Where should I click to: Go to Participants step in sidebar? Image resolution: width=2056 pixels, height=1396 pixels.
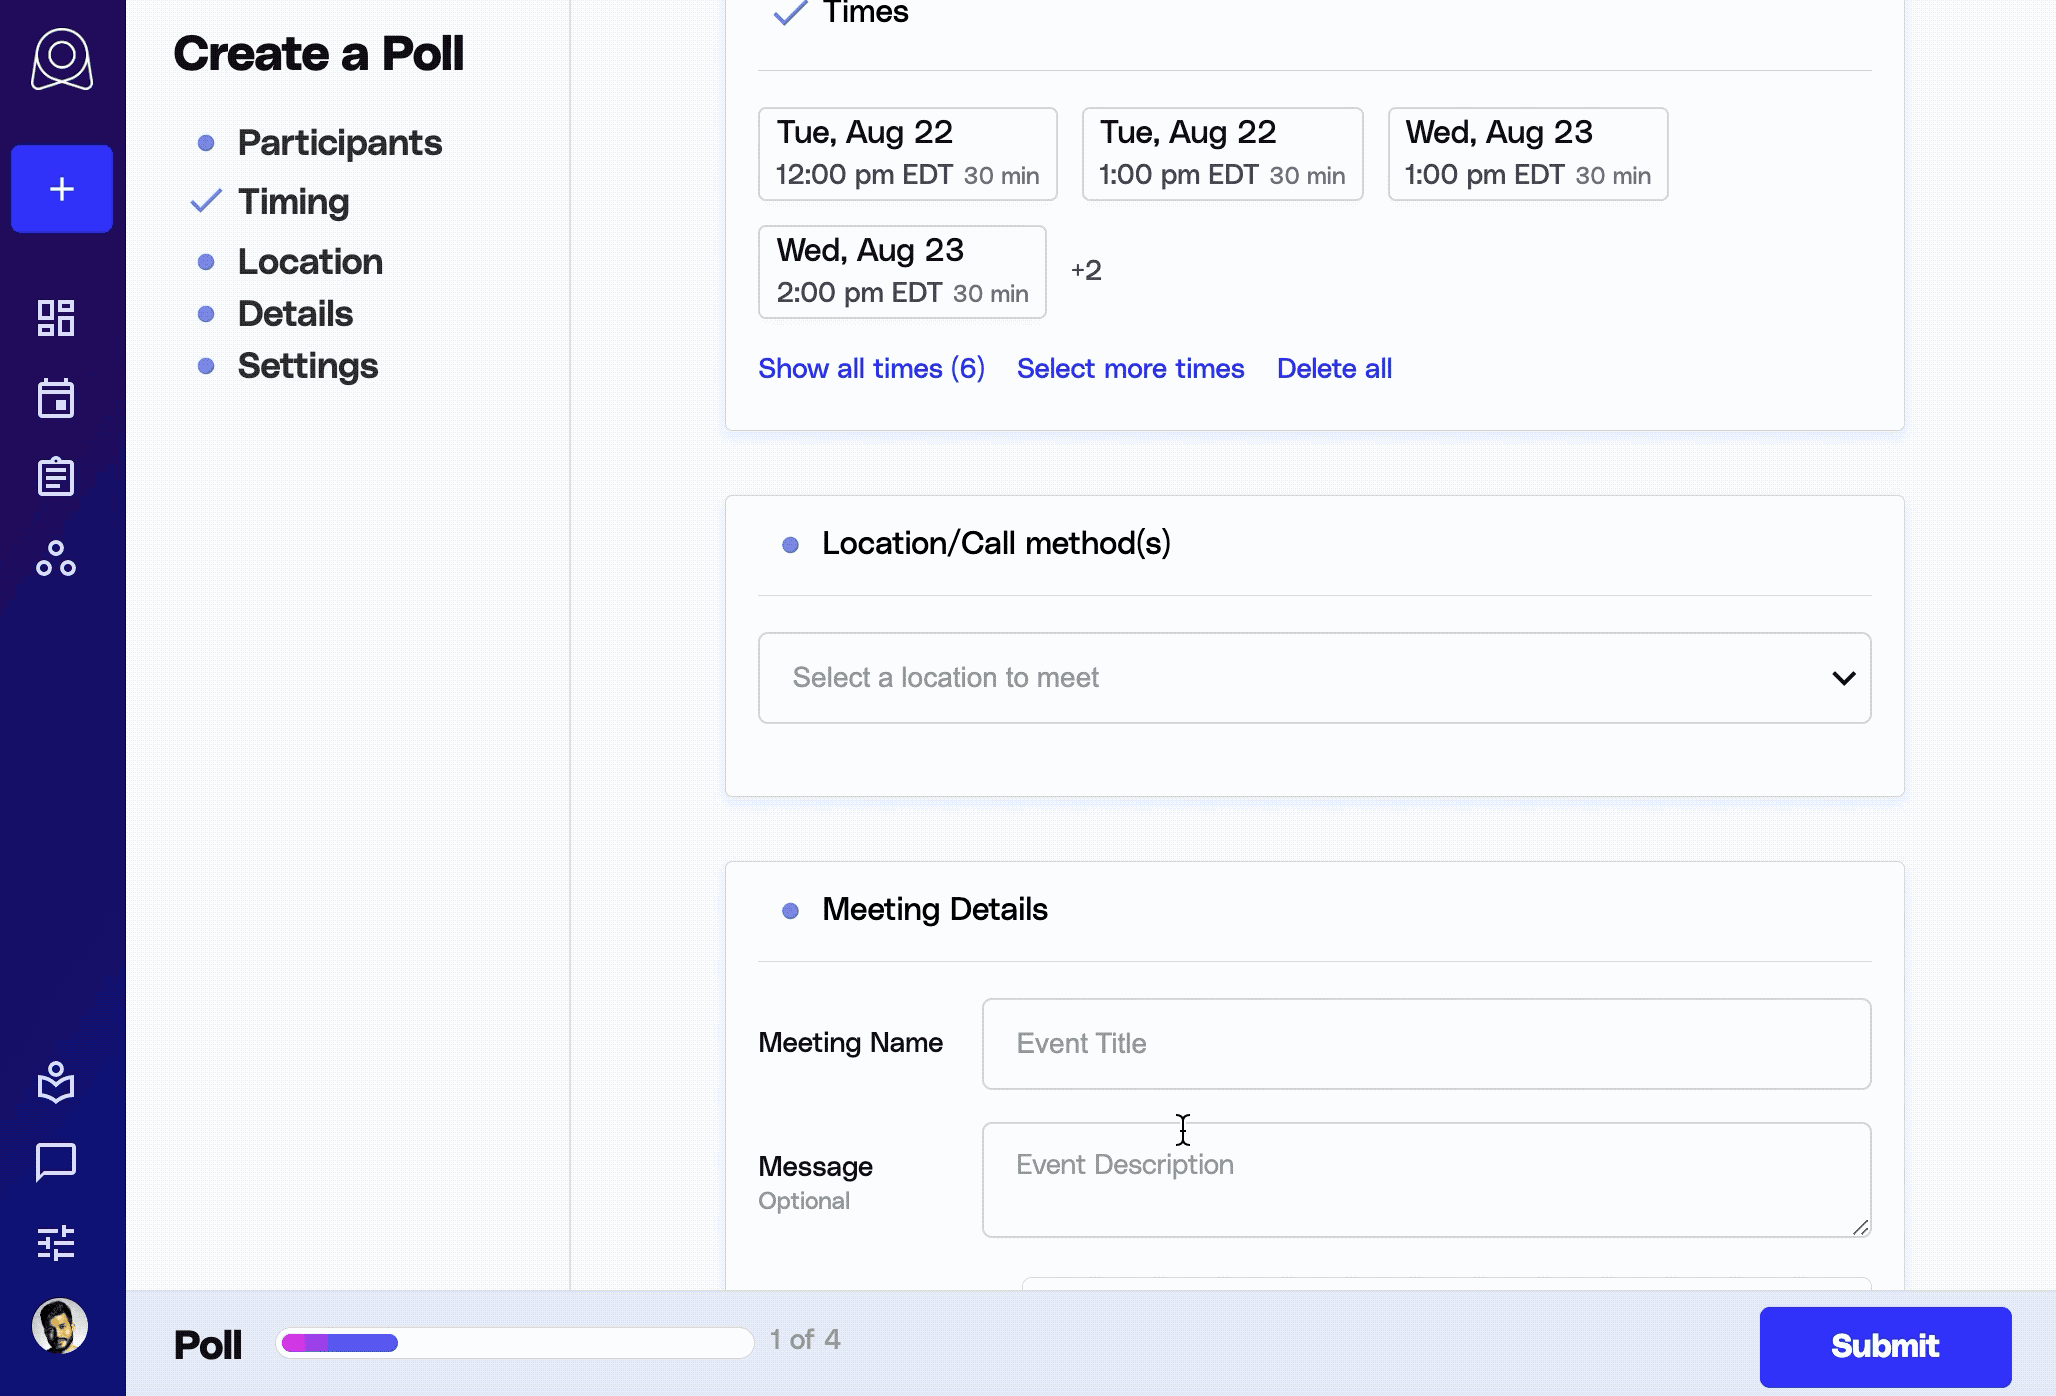[339, 143]
